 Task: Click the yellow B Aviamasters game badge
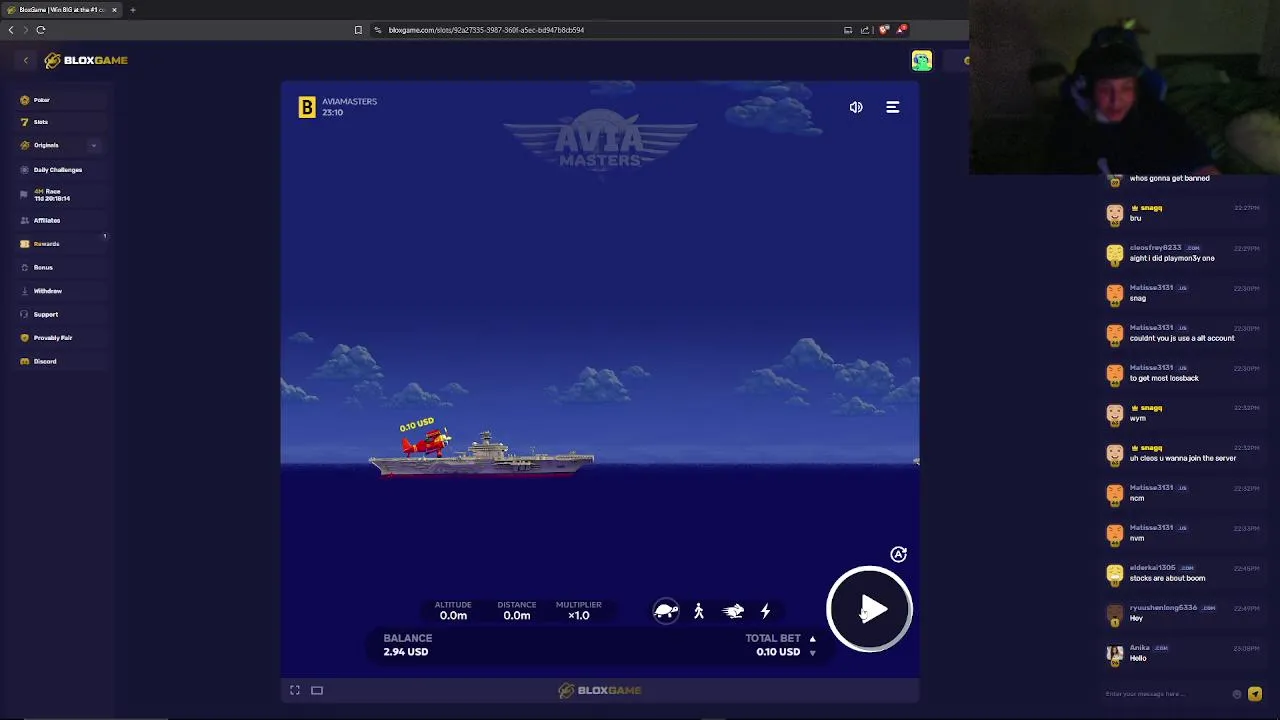click(307, 107)
